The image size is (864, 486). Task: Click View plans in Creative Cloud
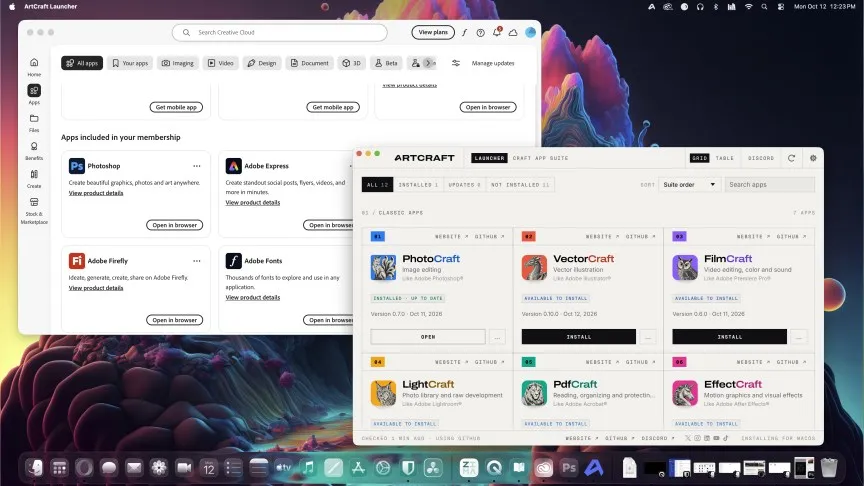point(433,33)
